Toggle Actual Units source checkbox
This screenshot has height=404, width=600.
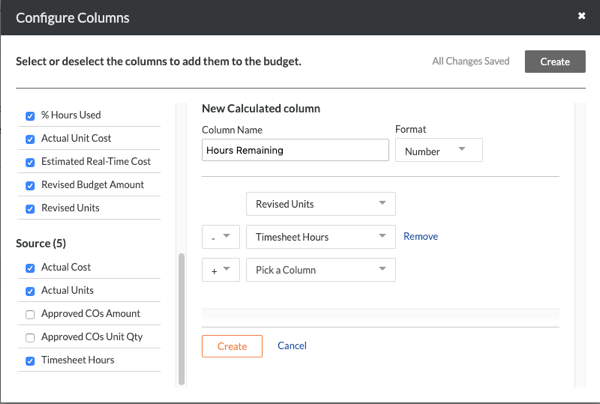[30, 292]
